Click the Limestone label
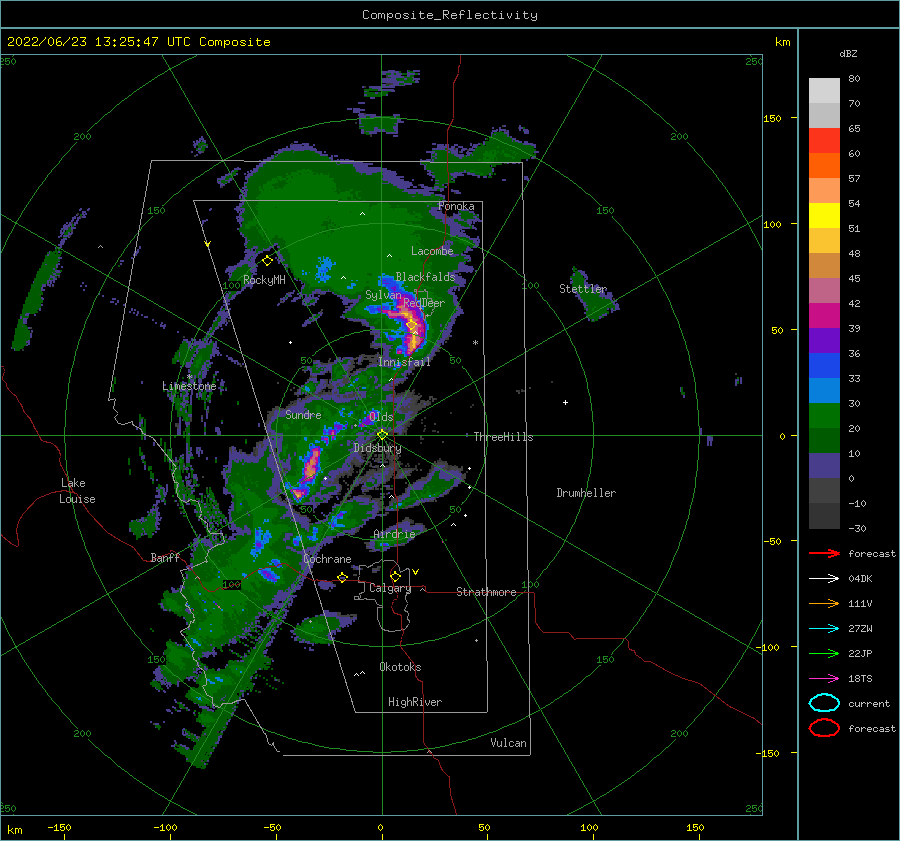 [x=189, y=386]
